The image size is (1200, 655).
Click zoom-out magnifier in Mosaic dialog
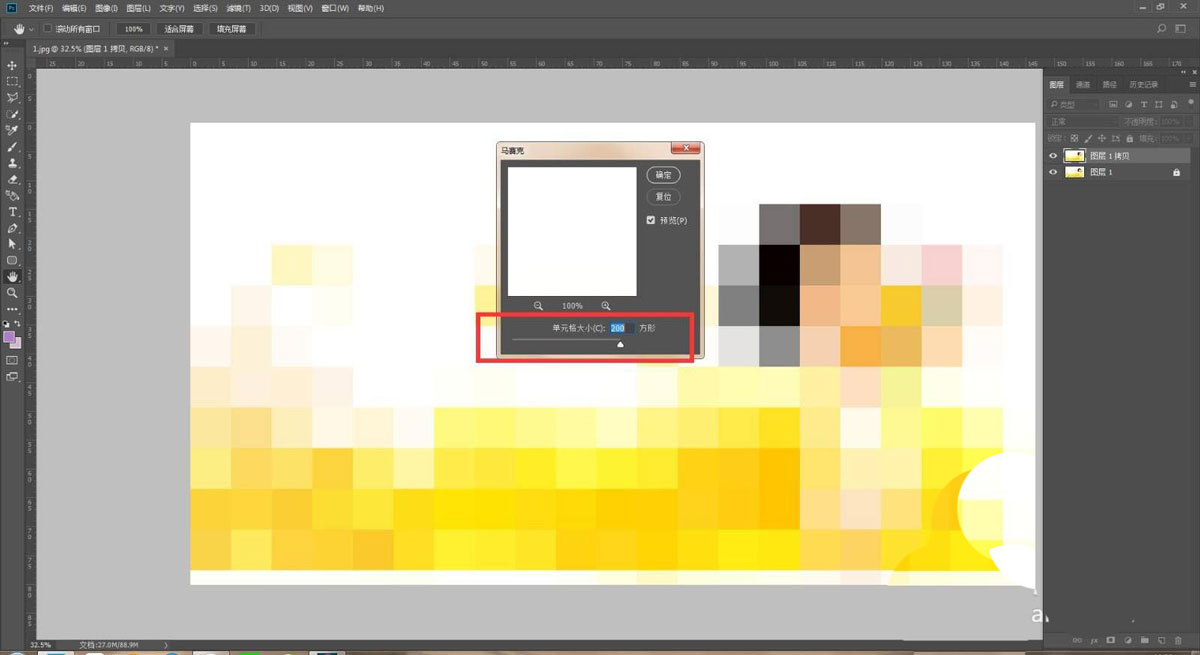[x=538, y=305]
